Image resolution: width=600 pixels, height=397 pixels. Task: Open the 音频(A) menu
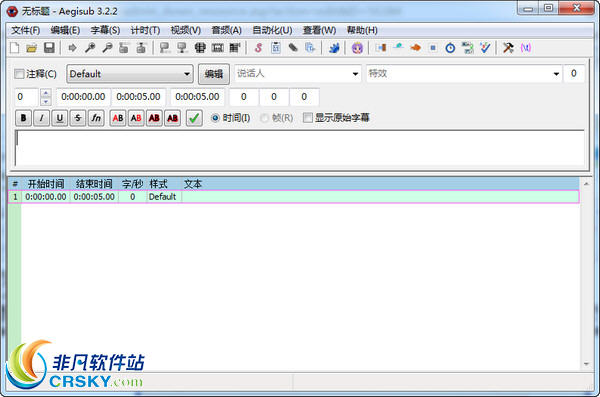227,30
